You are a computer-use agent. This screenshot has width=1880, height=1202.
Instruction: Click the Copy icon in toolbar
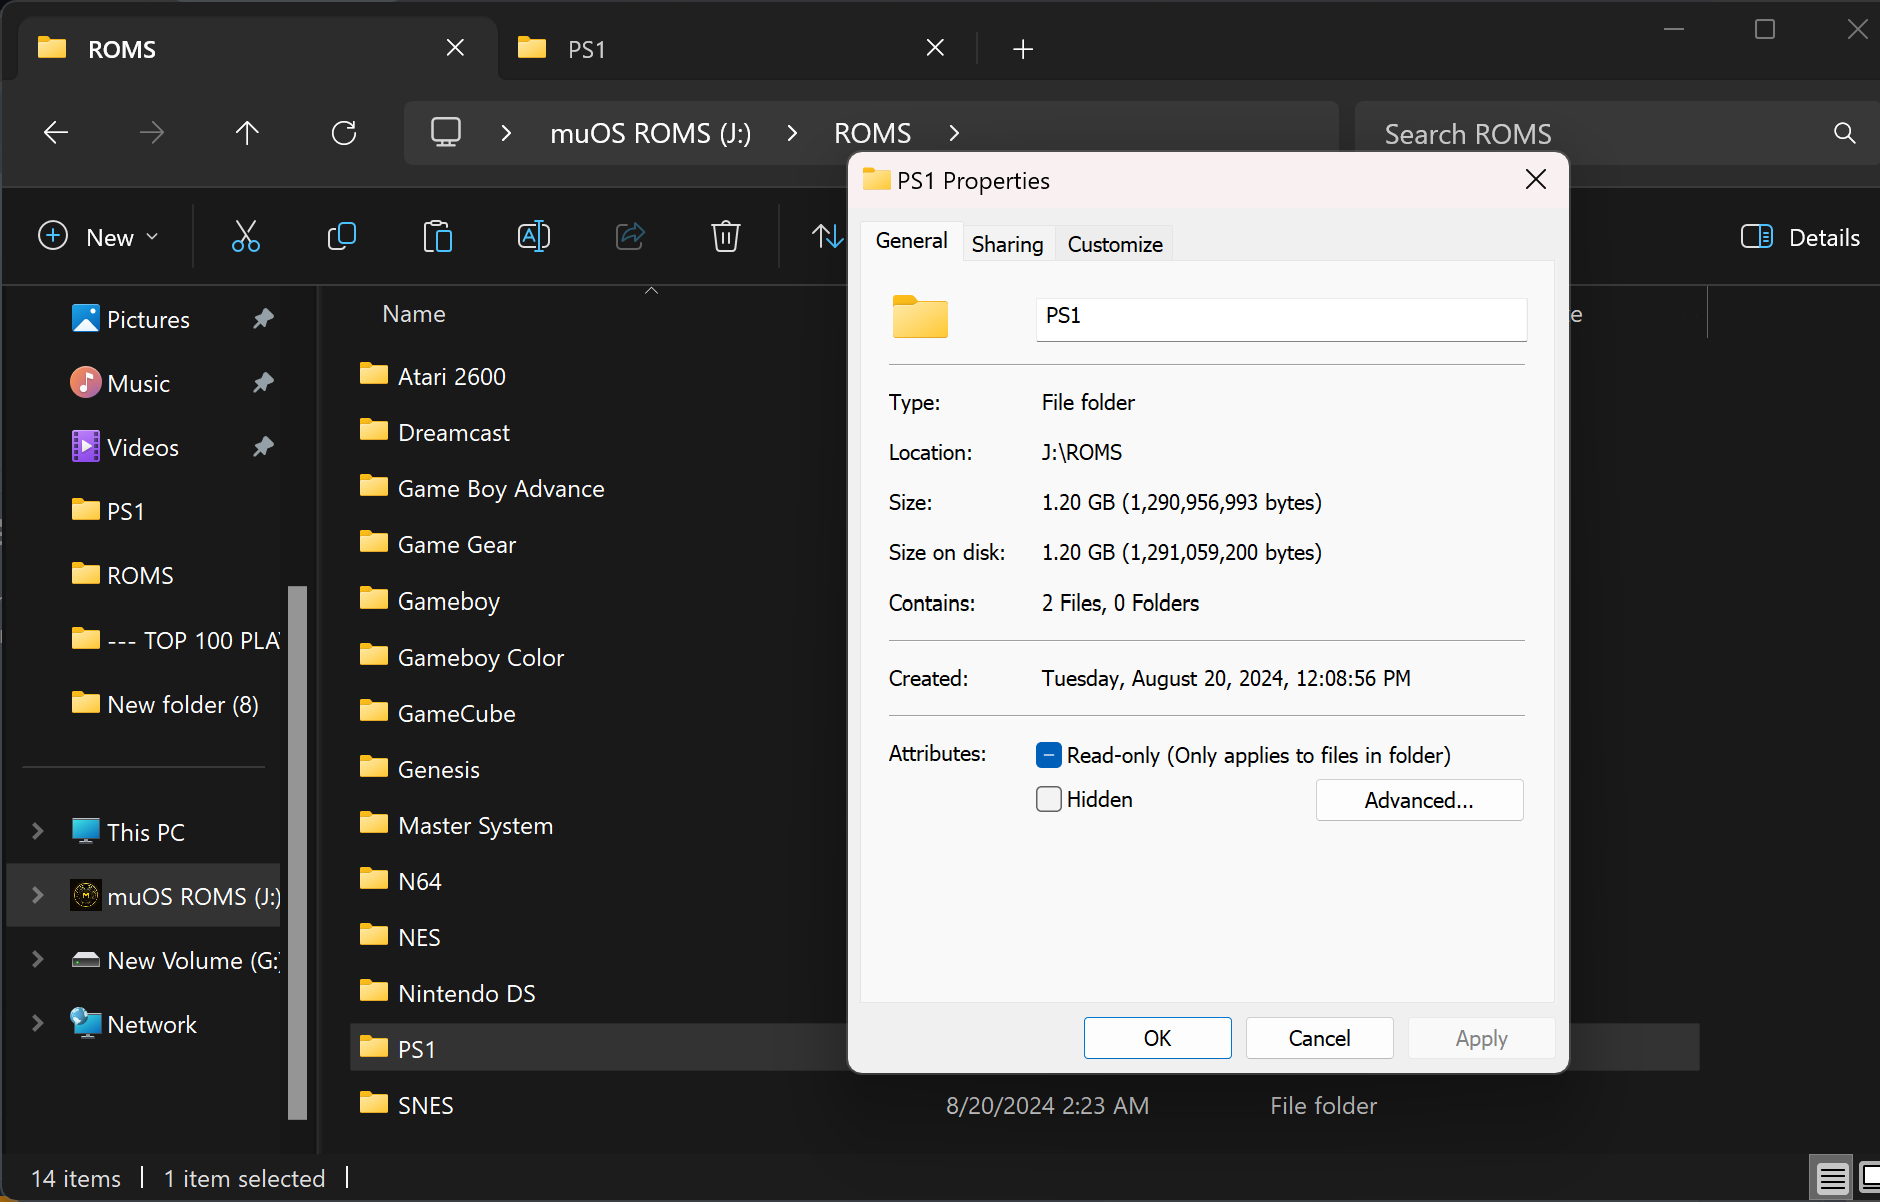coord(342,237)
